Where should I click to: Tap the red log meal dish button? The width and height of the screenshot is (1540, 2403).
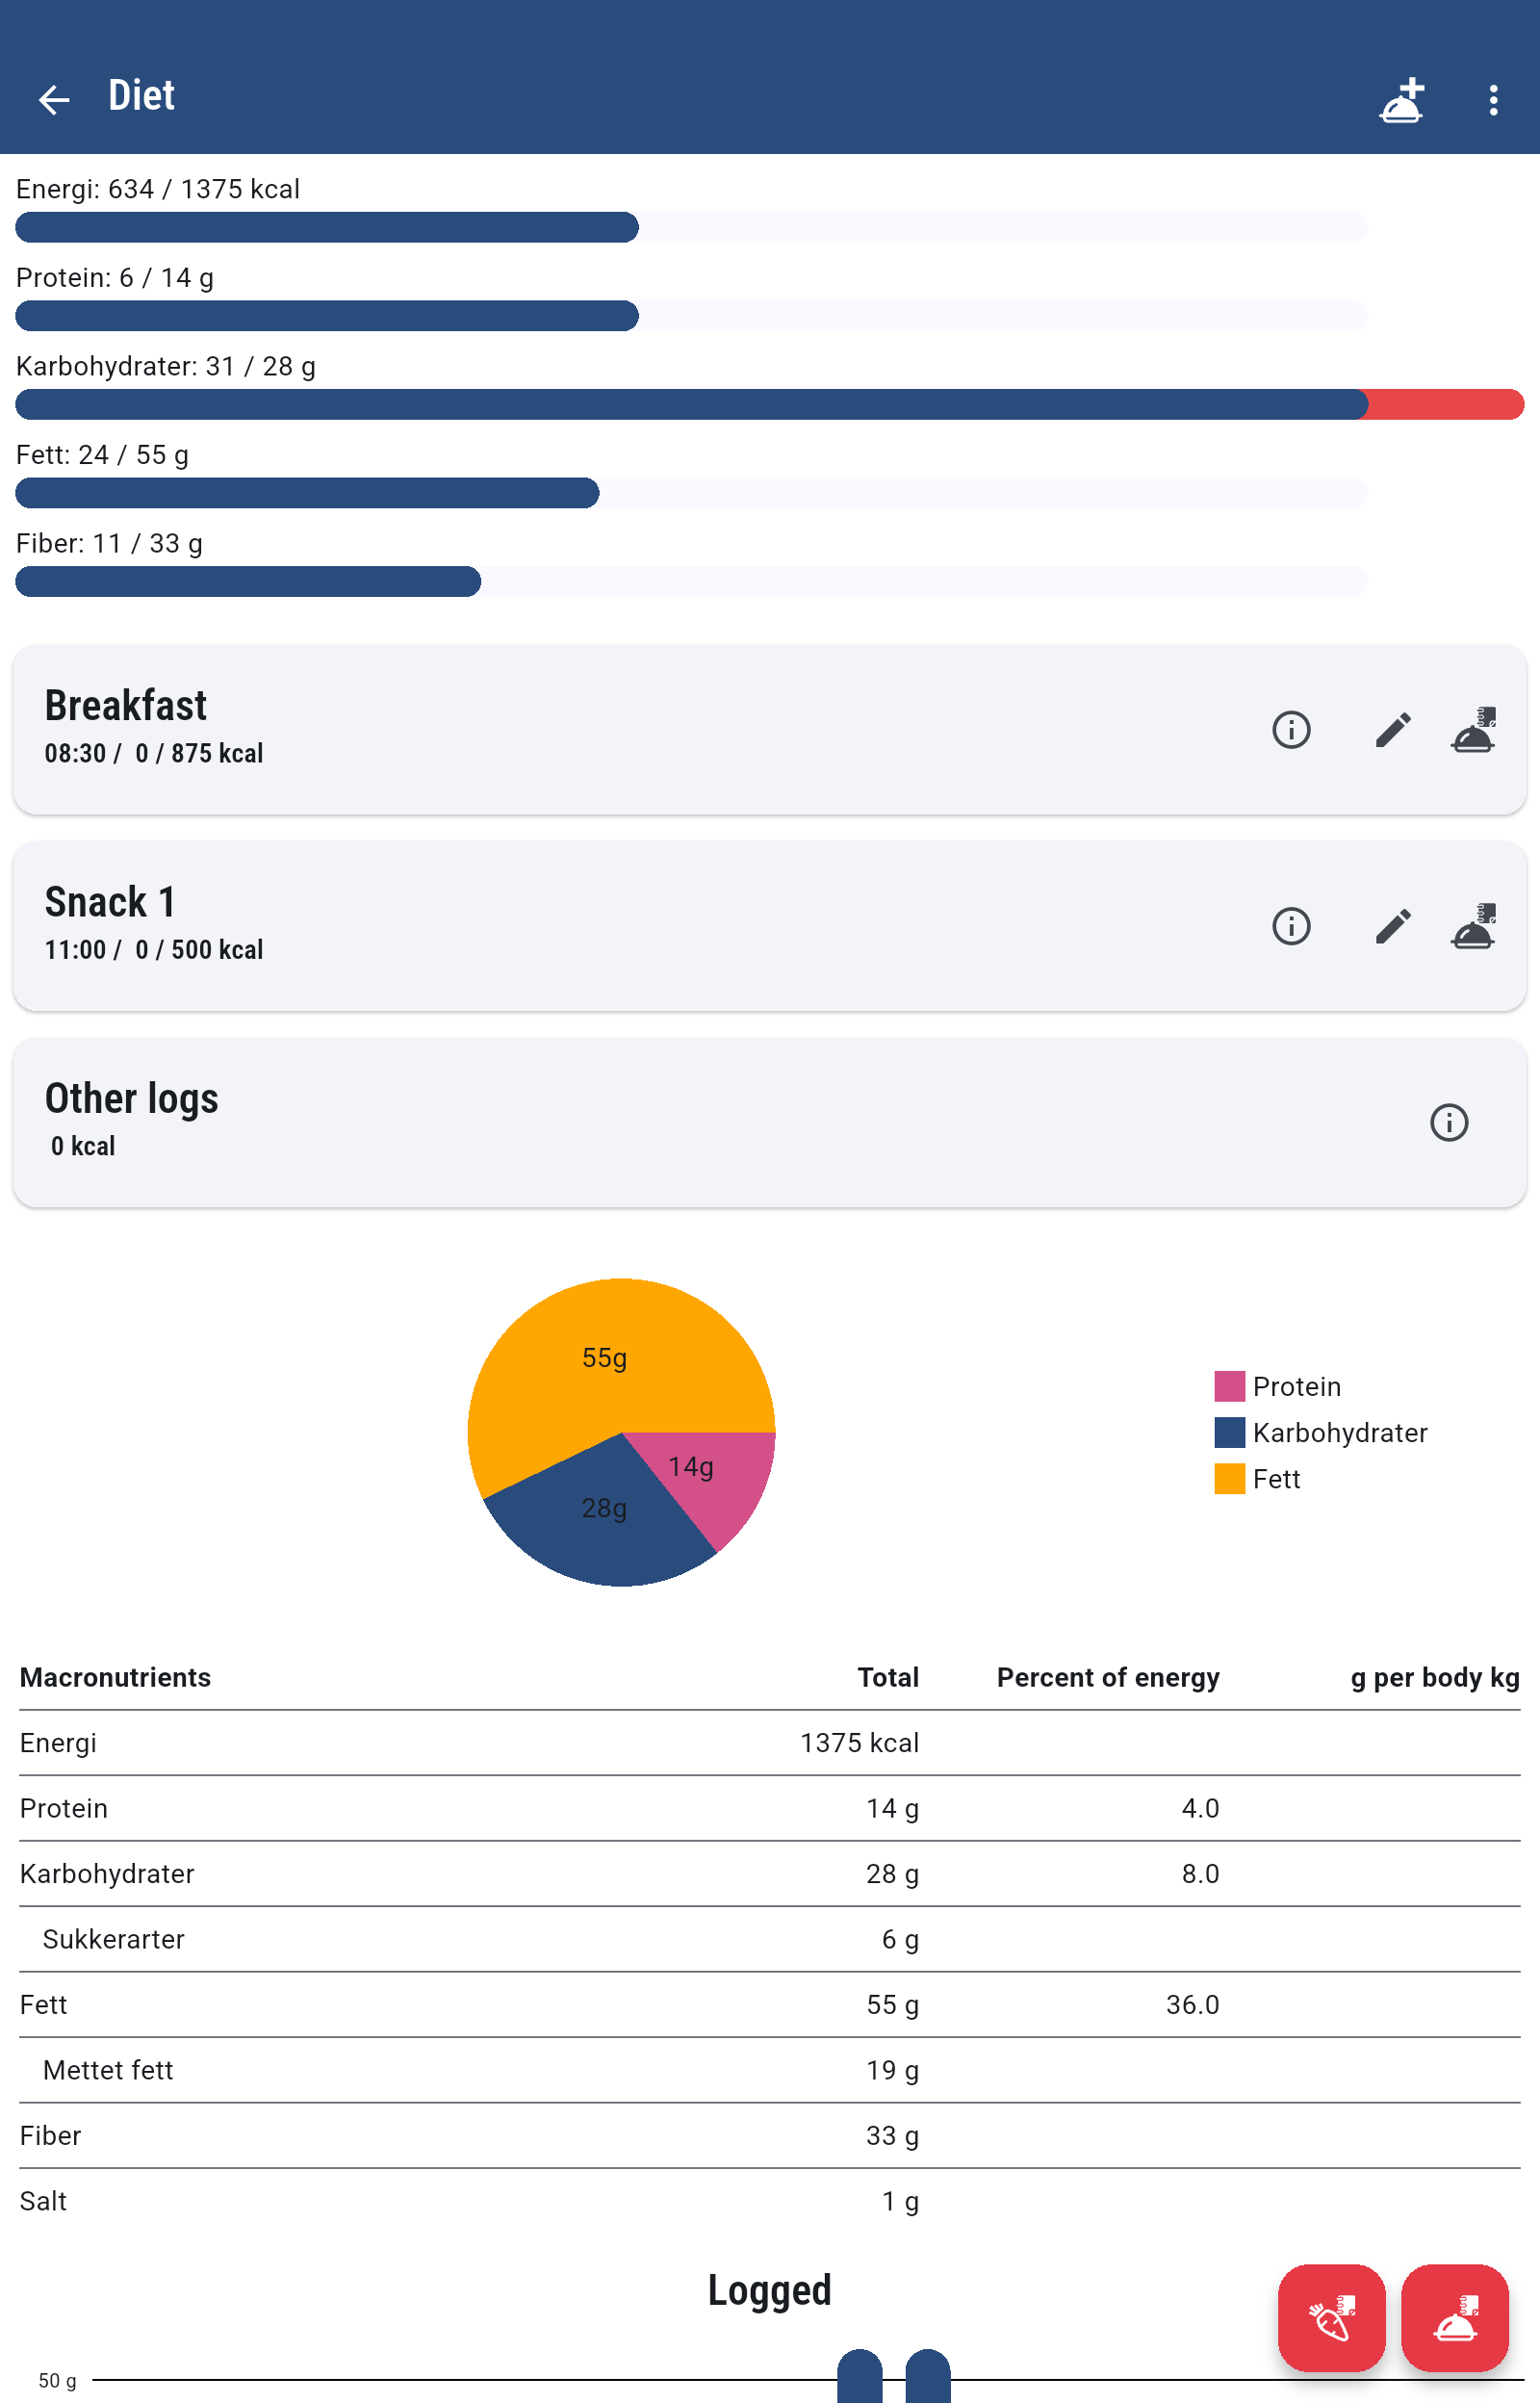click(1455, 2318)
